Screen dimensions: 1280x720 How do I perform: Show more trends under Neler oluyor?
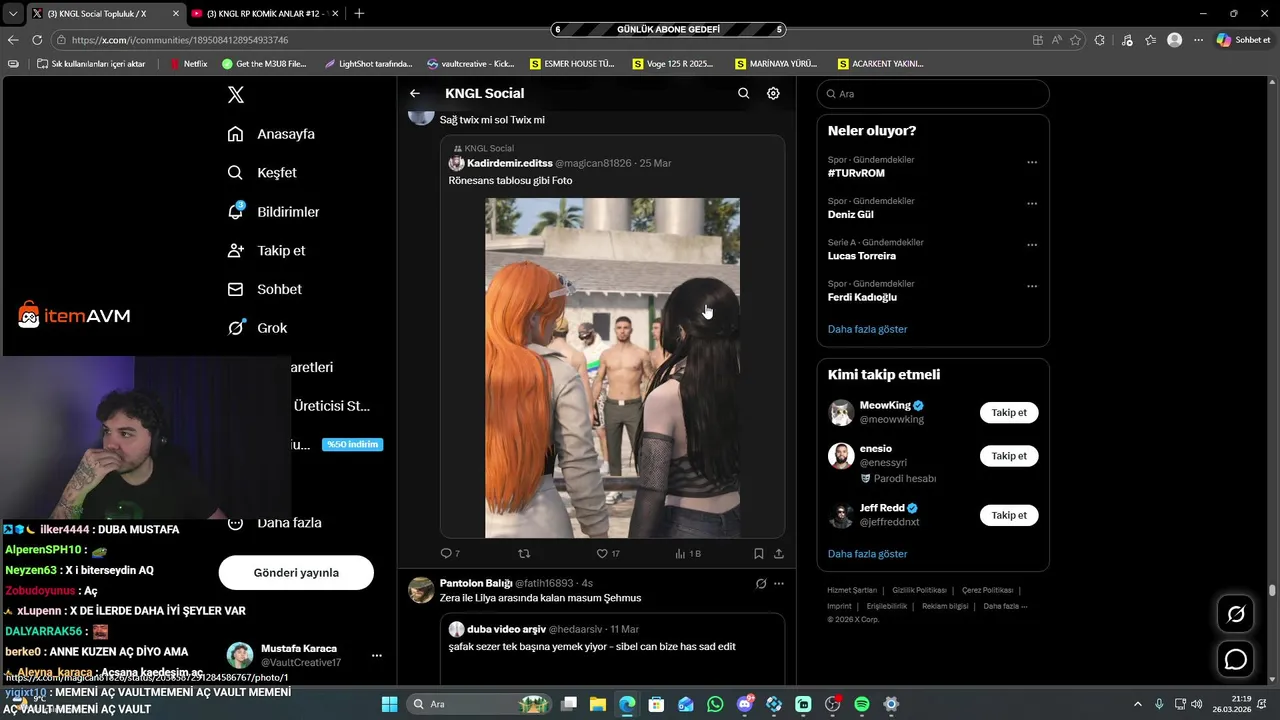(867, 329)
